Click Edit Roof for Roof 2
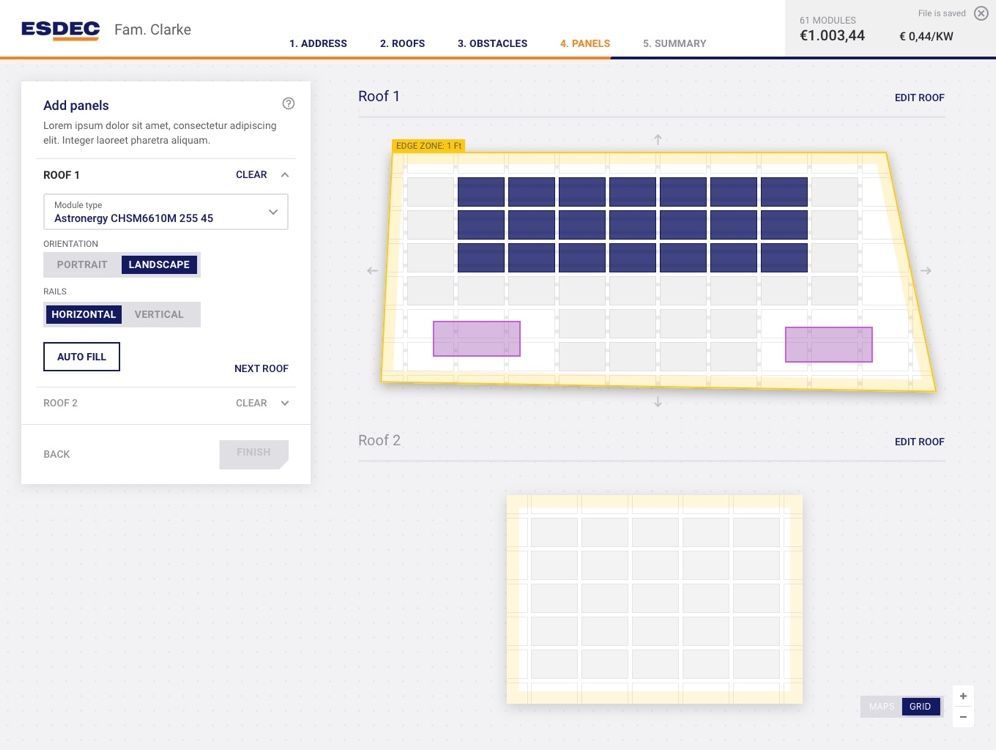 tap(919, 442)
